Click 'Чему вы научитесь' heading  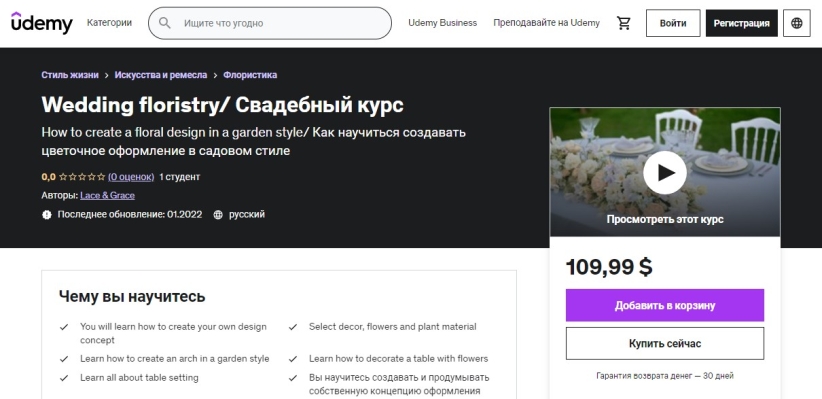point(132,297)
